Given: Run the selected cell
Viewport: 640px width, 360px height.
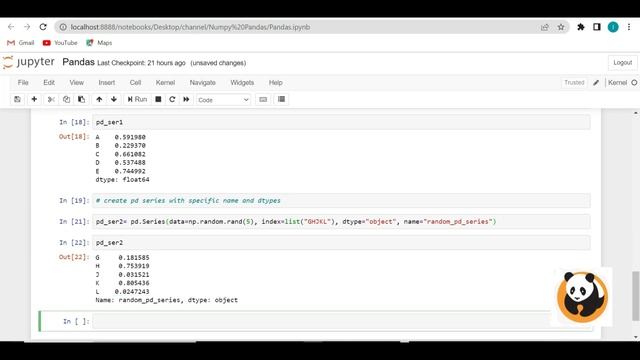Looking at the screenshot, I should pos(137,99).
